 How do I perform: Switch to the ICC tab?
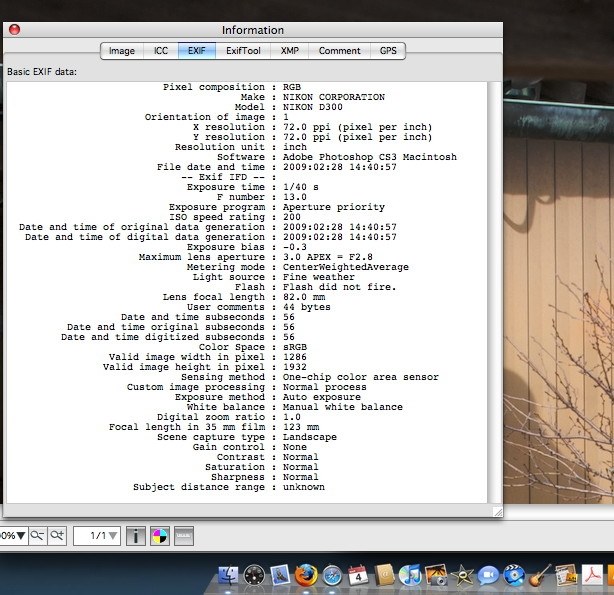pos(161,51)
